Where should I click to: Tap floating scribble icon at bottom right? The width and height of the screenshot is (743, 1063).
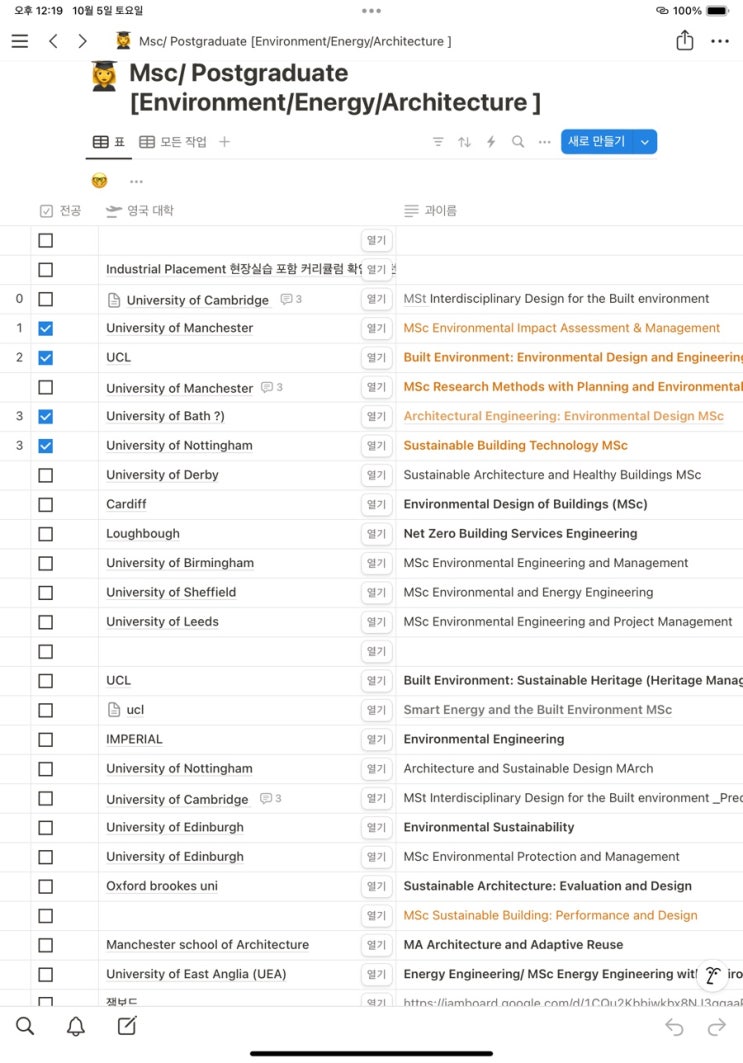pos(712,975)
